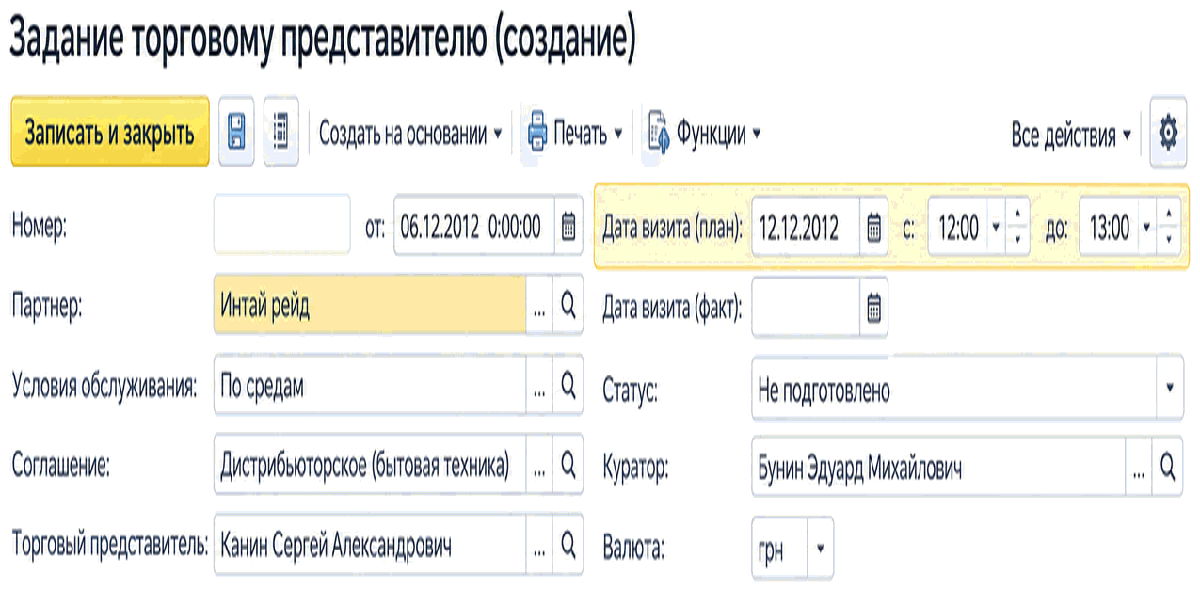Click ellipsis button in Соглашение field
The height and width of the screenshot is (590, 1200).
click(x=540, y=464)
